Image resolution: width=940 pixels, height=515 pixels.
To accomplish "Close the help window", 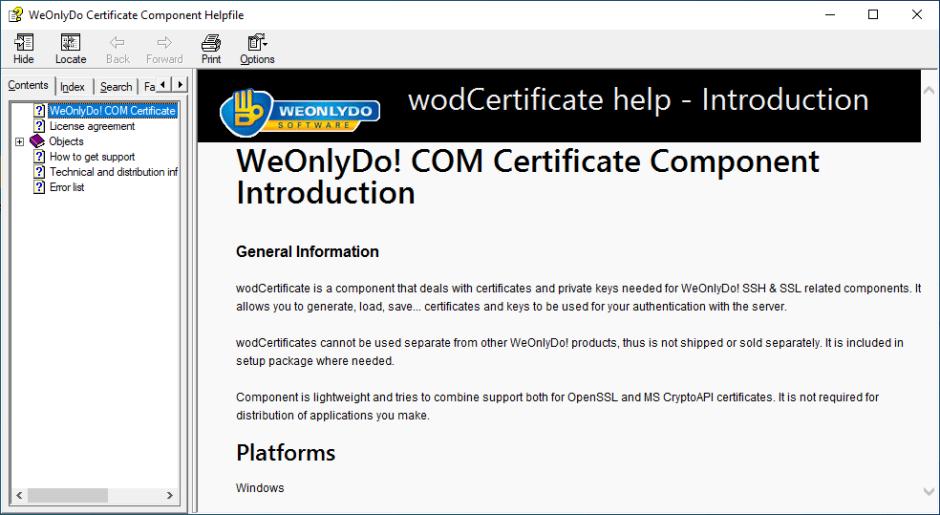I will click(x=917, y=14).
